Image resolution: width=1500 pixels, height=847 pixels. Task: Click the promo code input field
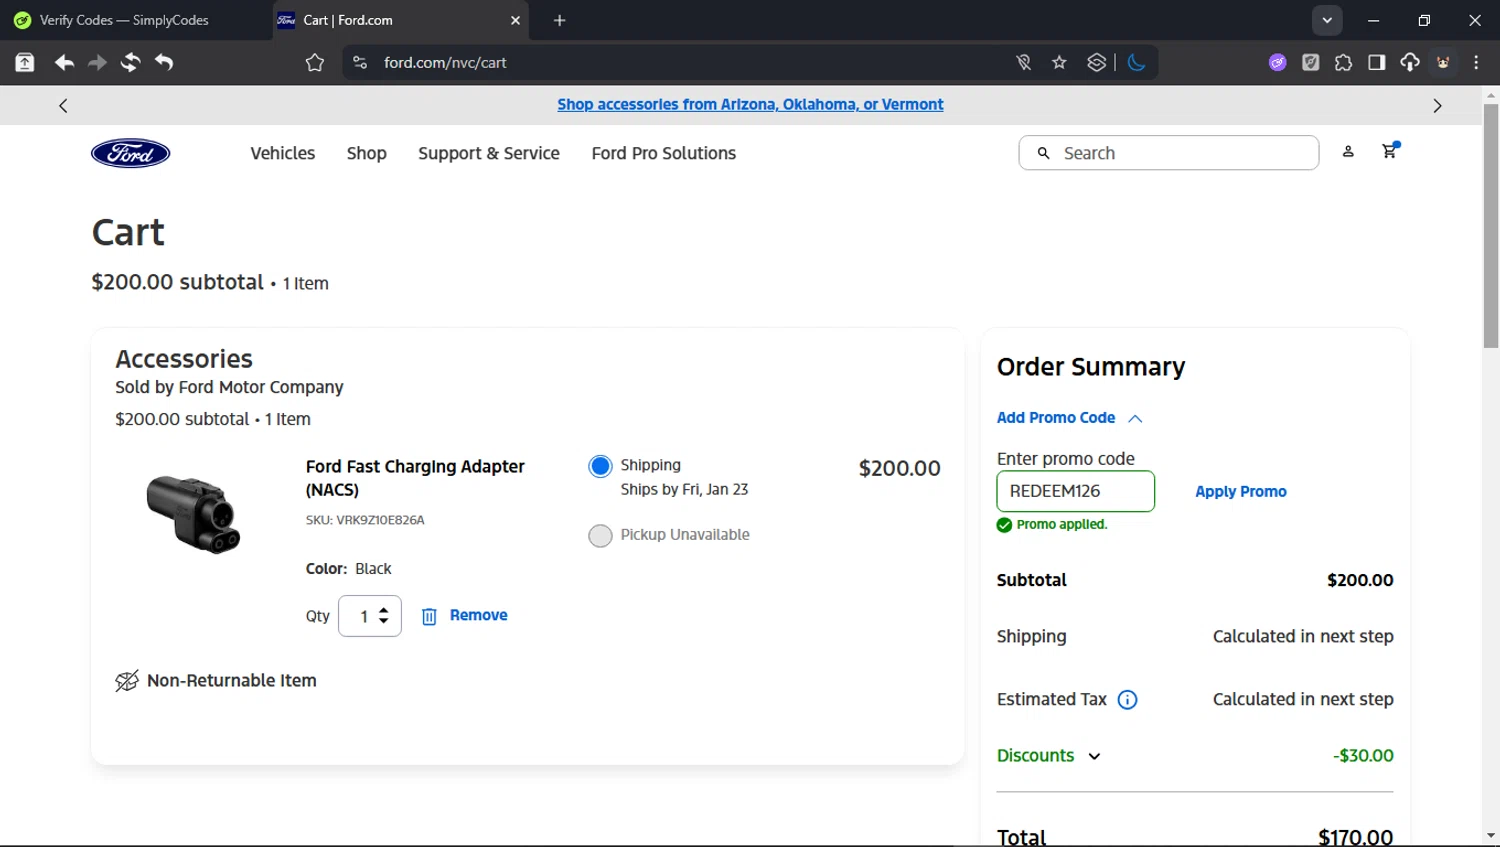tap(1076, 491)
